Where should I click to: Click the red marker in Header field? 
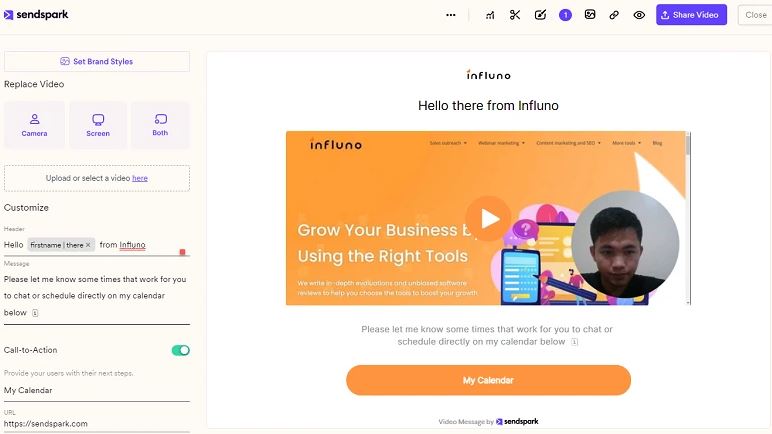point(183,252)
